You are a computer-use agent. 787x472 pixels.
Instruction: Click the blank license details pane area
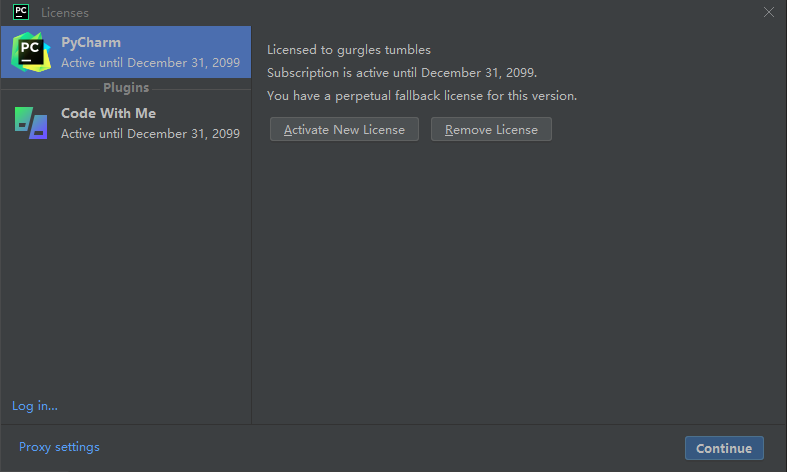pyautogui.click(x=518, y=280)
